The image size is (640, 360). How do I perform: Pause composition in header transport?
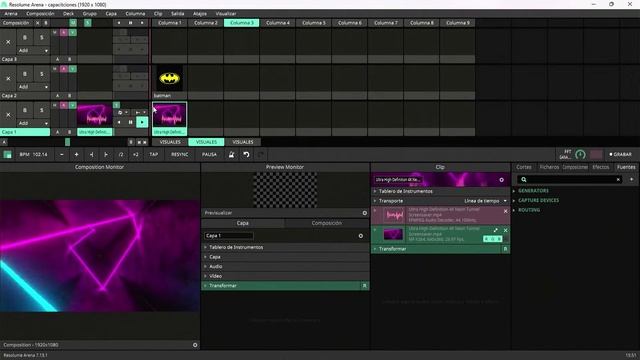[131, 23]
